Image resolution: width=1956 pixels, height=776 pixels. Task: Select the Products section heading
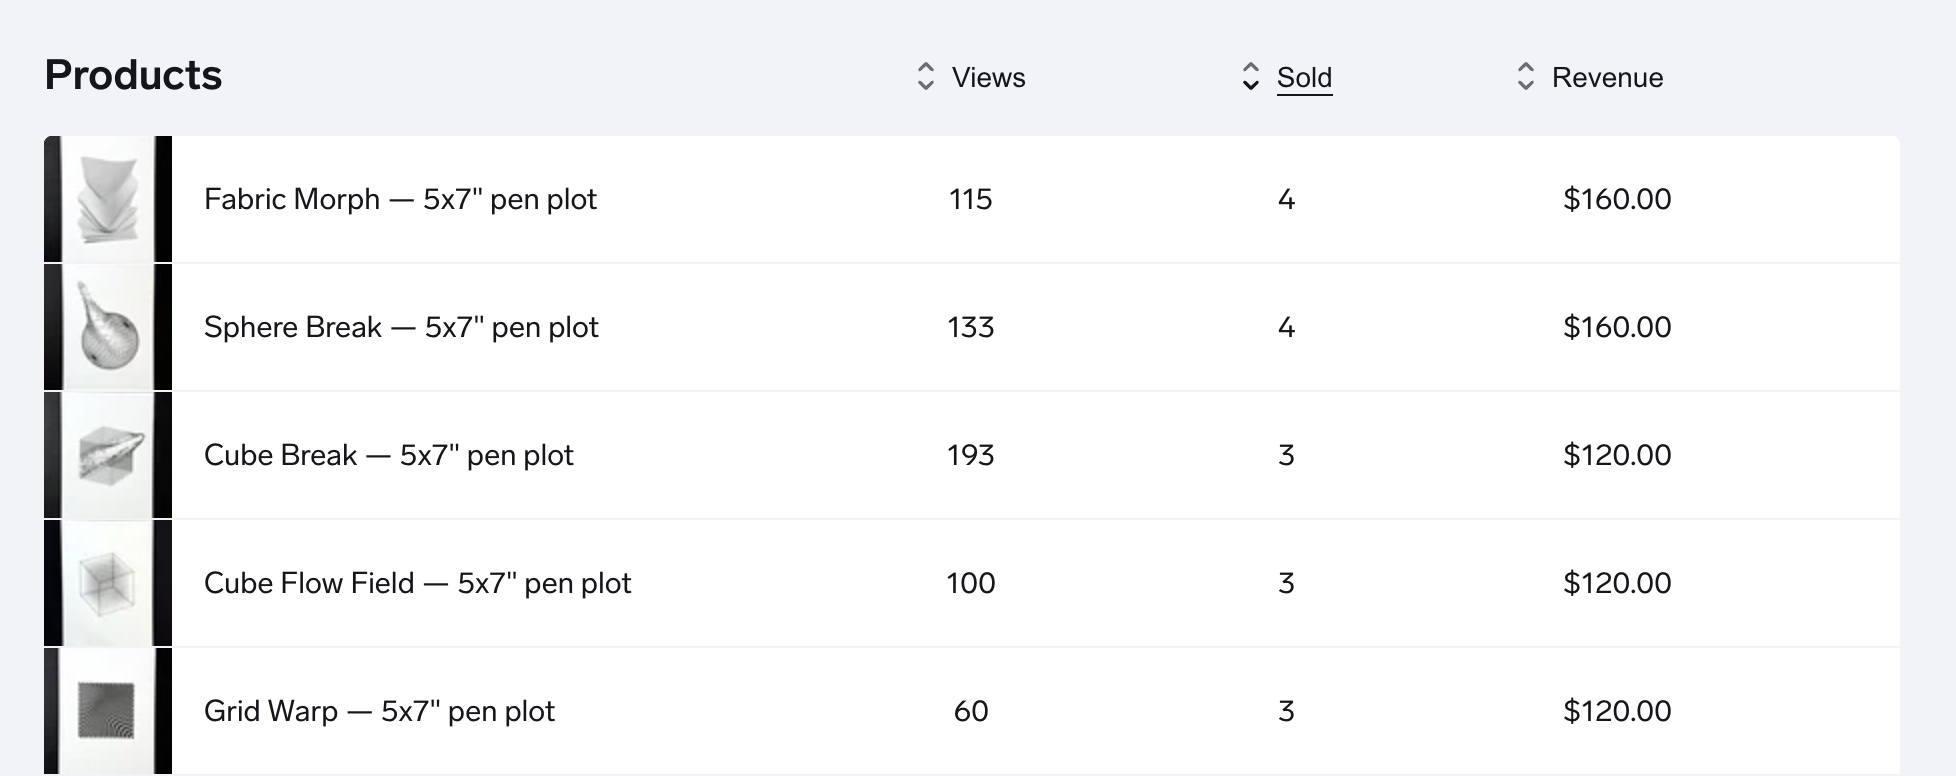[133, 75]
